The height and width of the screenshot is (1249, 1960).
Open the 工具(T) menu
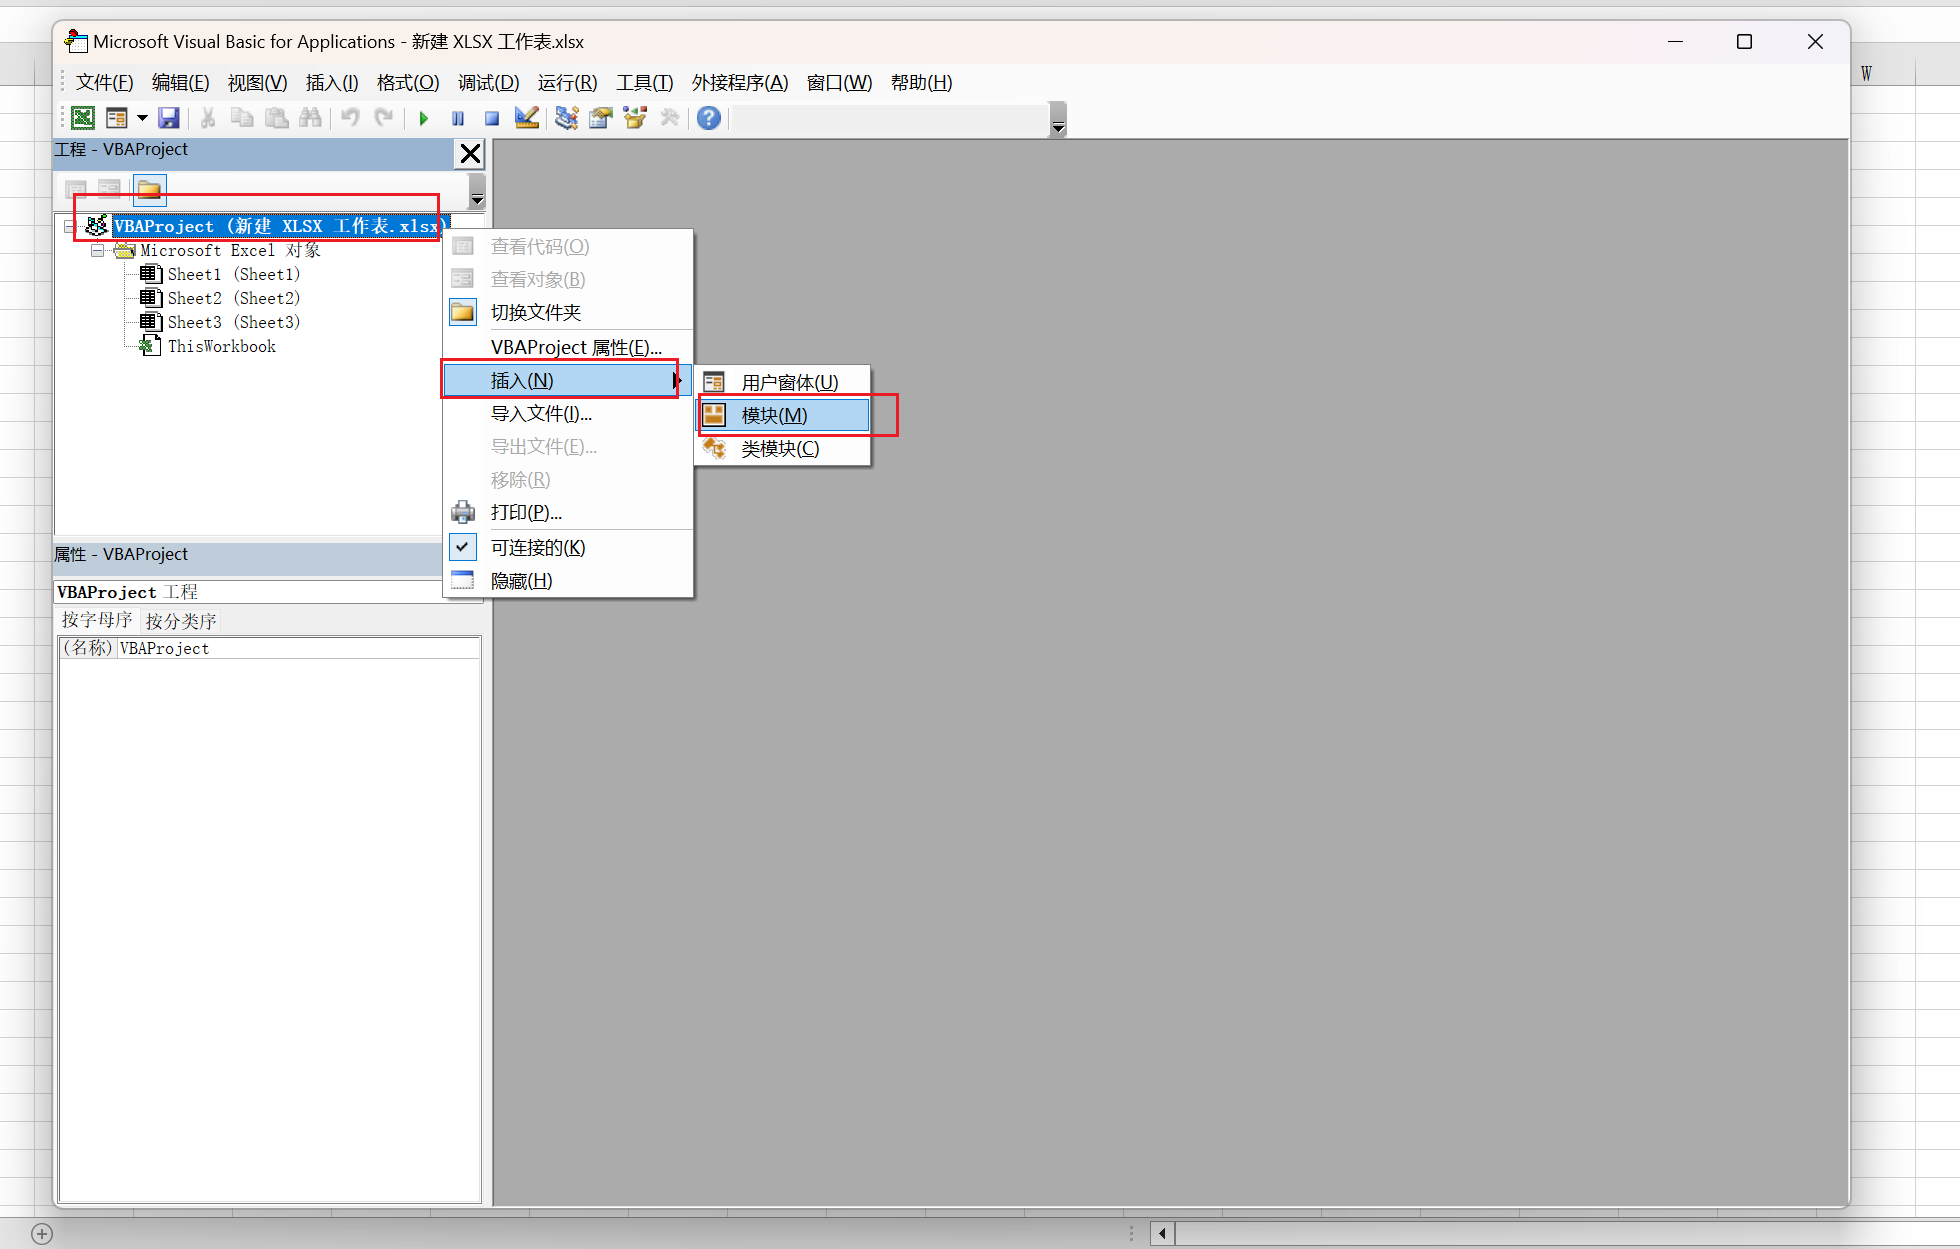(x=644, y=83)
